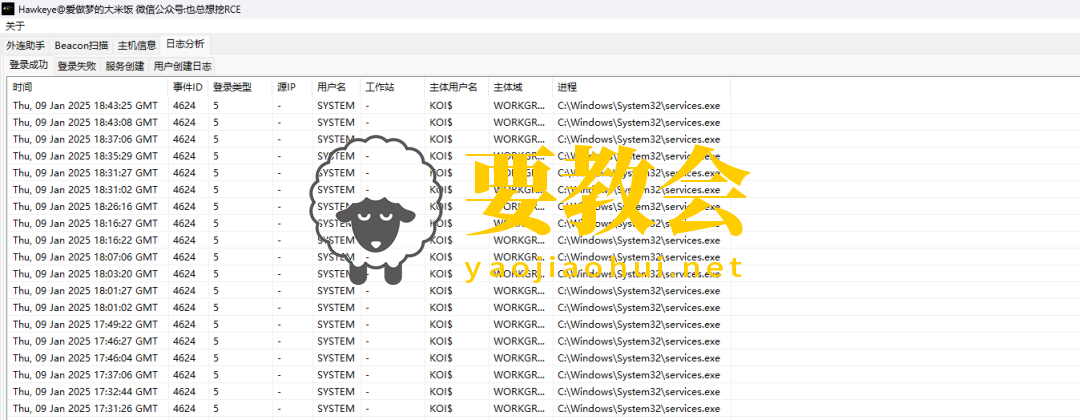Sort by the 主体域 column header
This screenshot has width=1080, height=420.
(521, 87)
